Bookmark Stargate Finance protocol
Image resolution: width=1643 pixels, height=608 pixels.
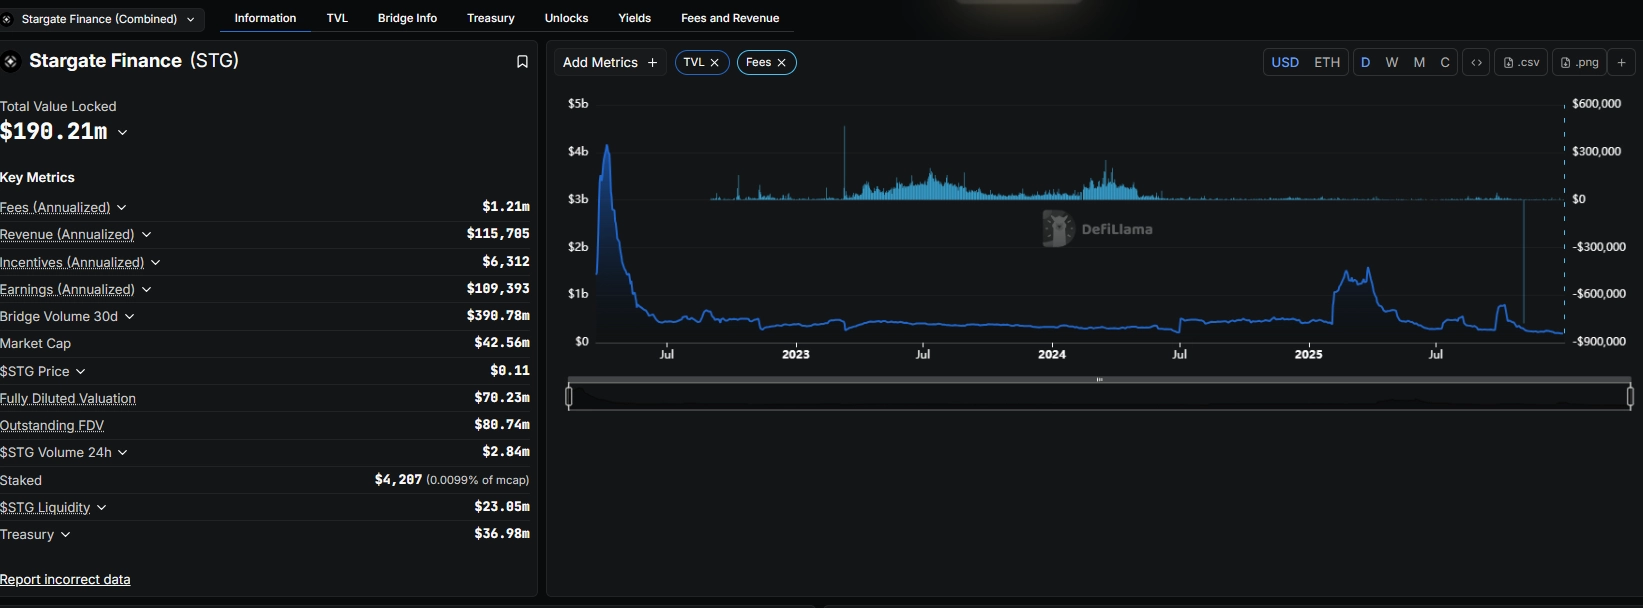522,62
